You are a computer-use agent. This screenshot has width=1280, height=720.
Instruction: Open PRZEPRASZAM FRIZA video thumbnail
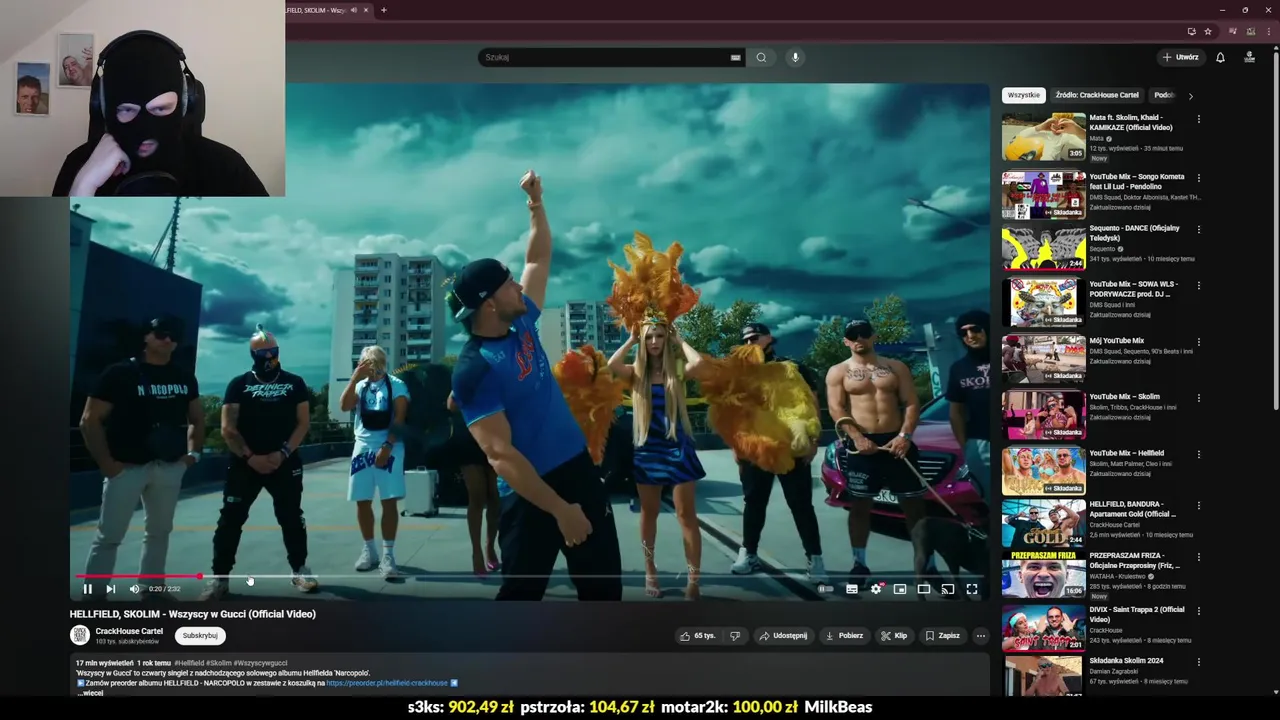[1044, 574]
